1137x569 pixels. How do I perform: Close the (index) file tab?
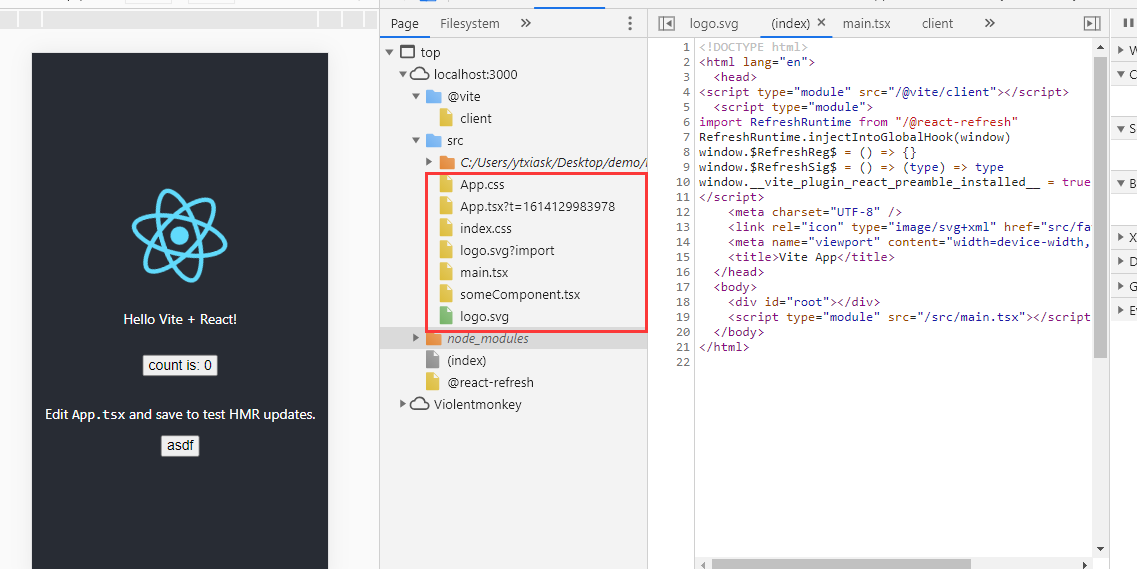point(821,22)
